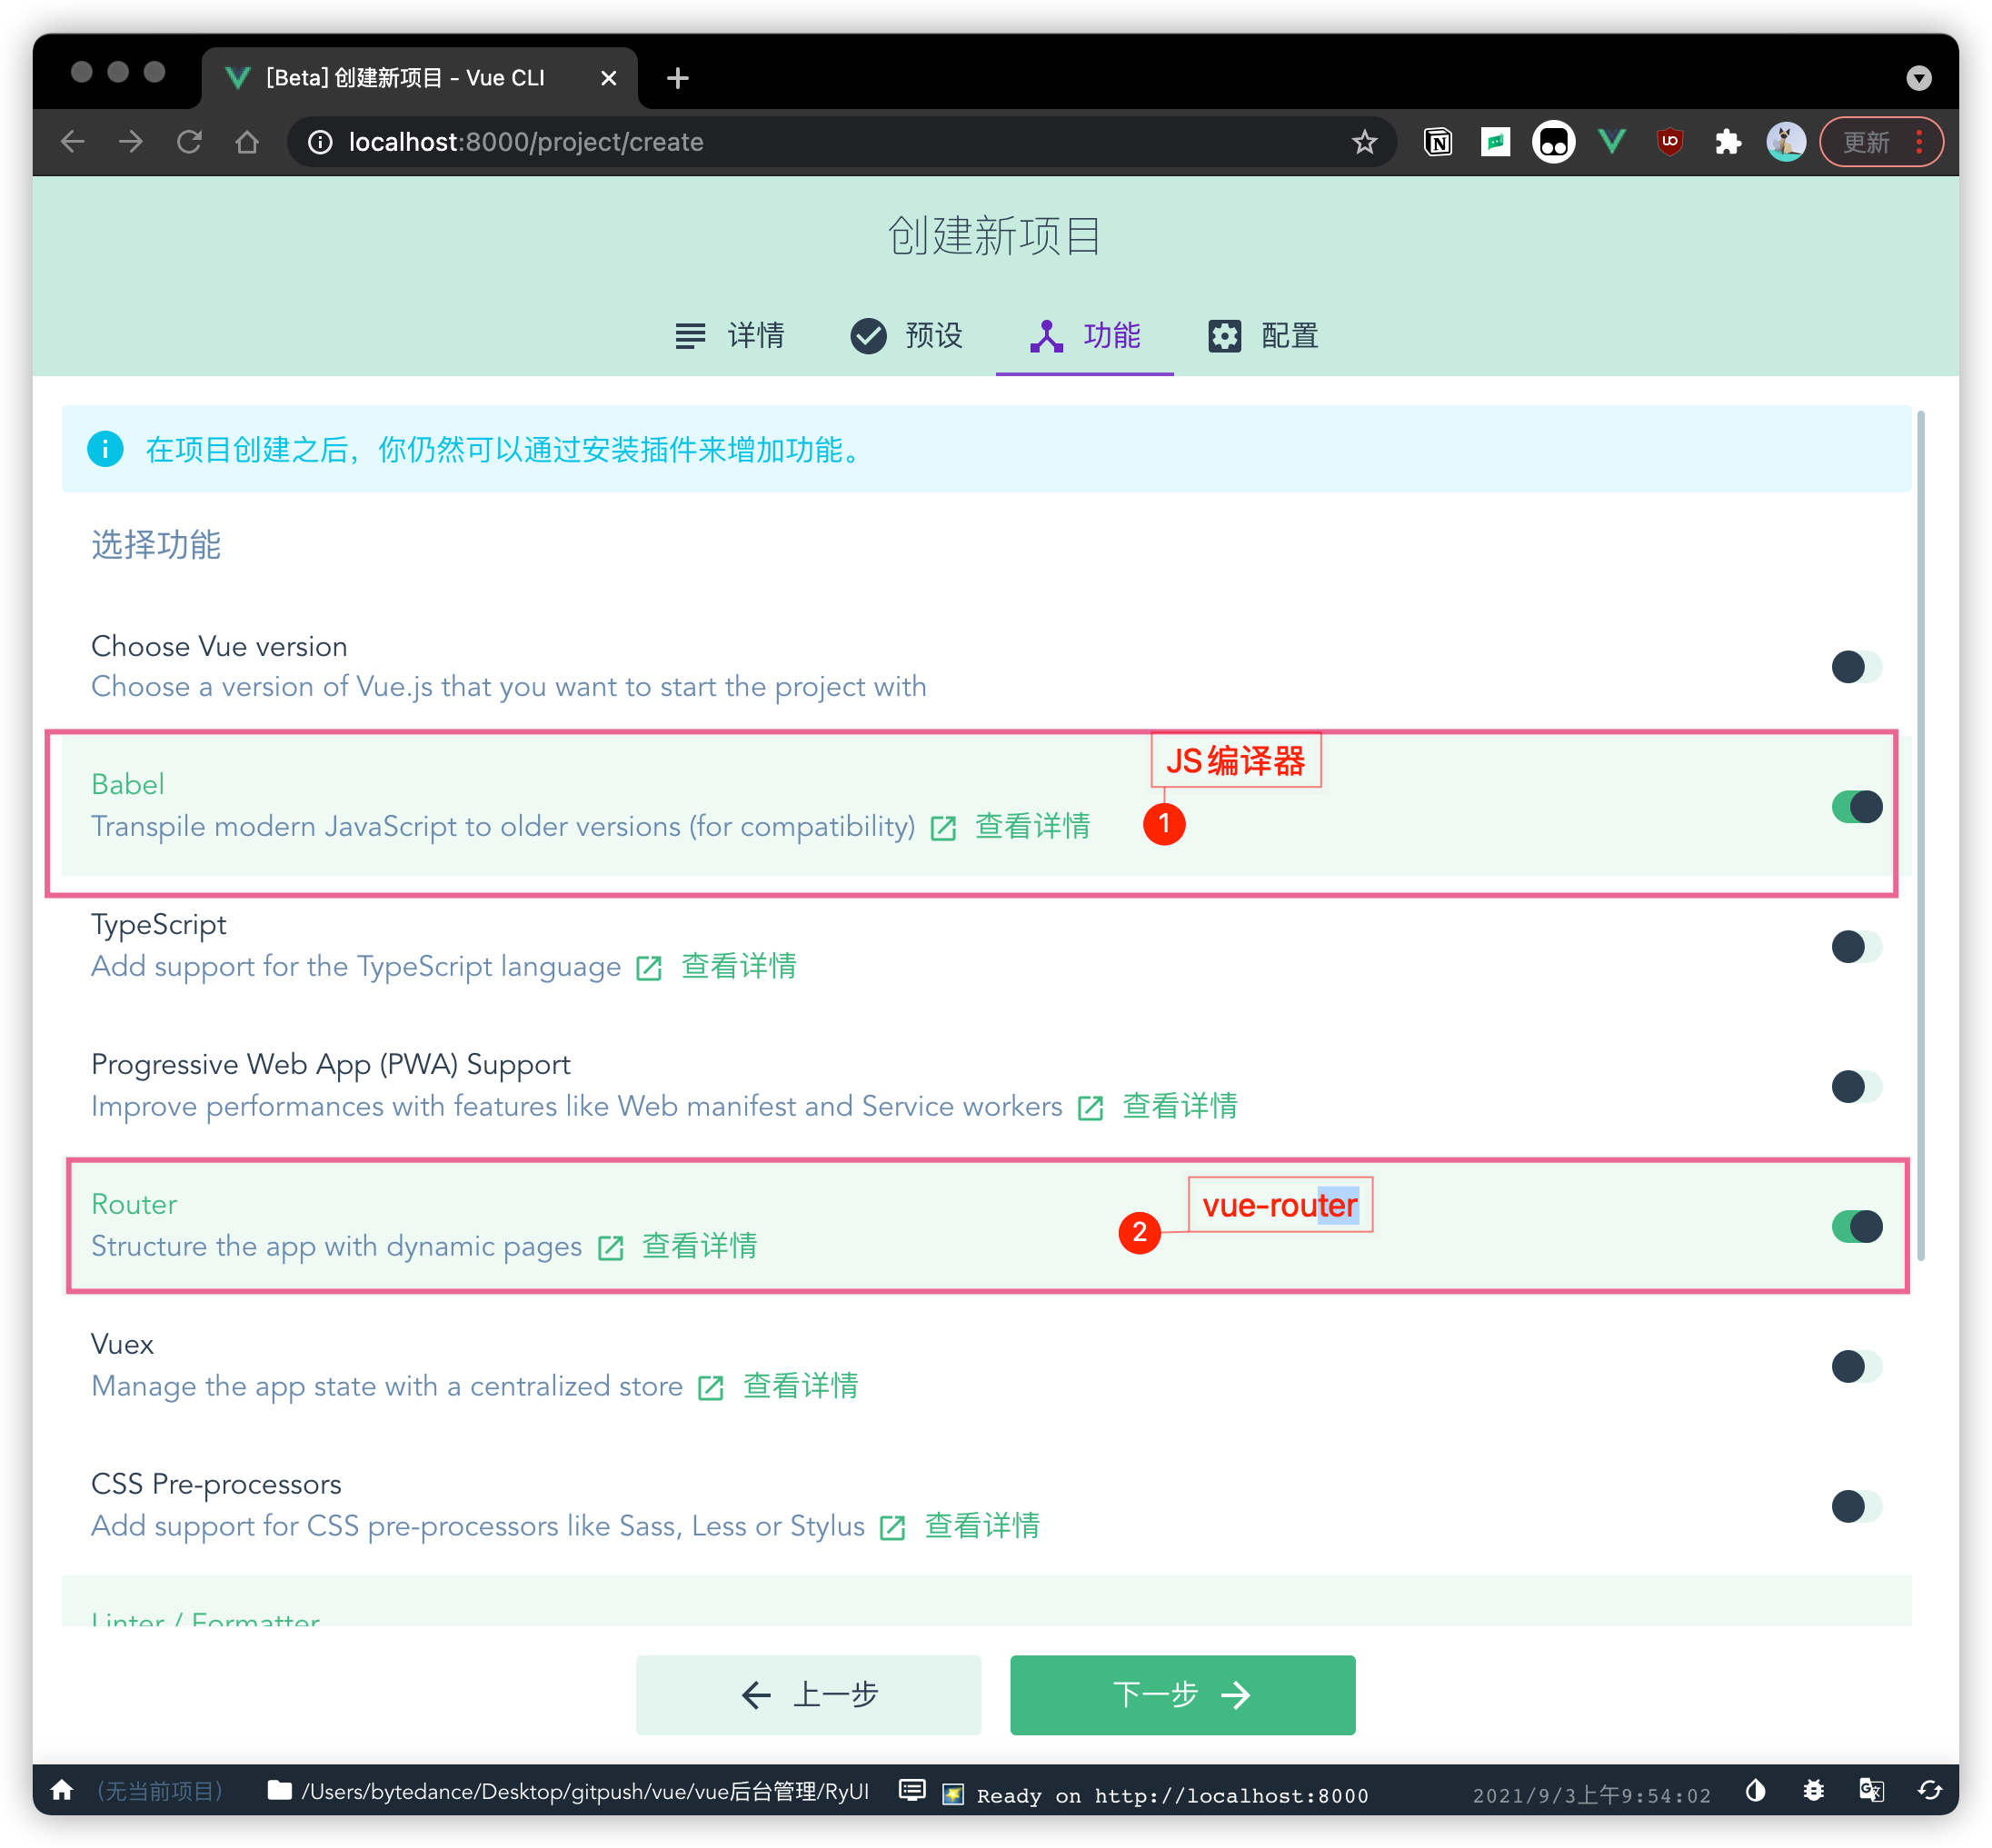This screenshot has height=1848, width=1992.
Task: Click the project path in status bar
Action: pyautogui.click(x=585, y=1791)
